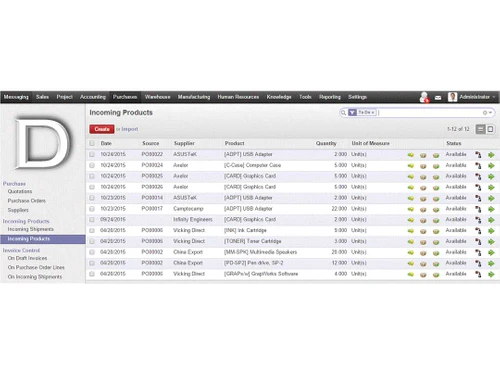500x375 pixels.
Task: Click yellow arrow icon on GrapWorks Software row
Action: click(411, 274)
